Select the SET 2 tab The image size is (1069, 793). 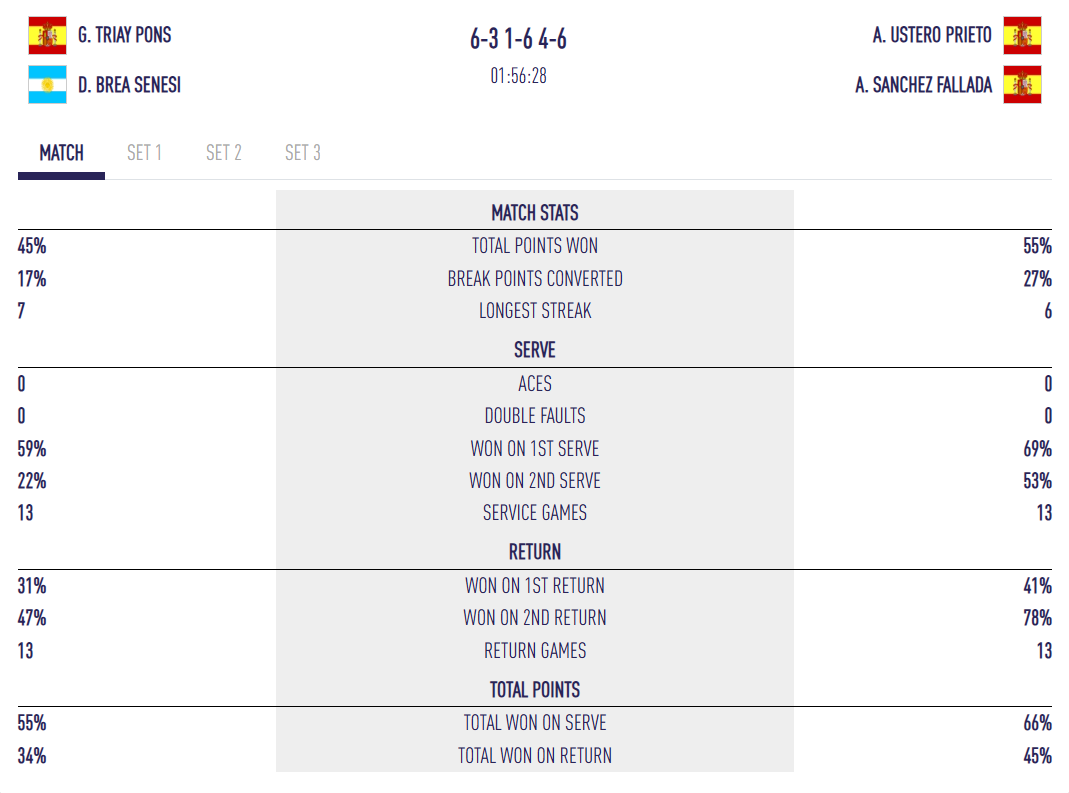pos(224,153)
